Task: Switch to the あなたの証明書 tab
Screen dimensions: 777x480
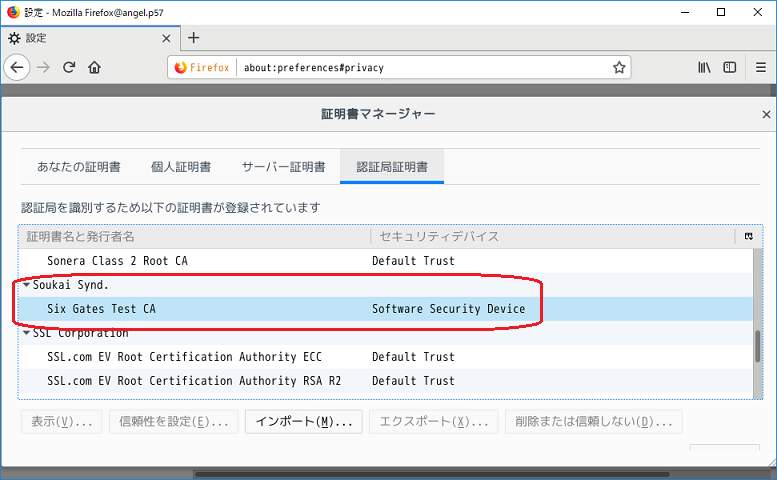Action: point(79,167)
